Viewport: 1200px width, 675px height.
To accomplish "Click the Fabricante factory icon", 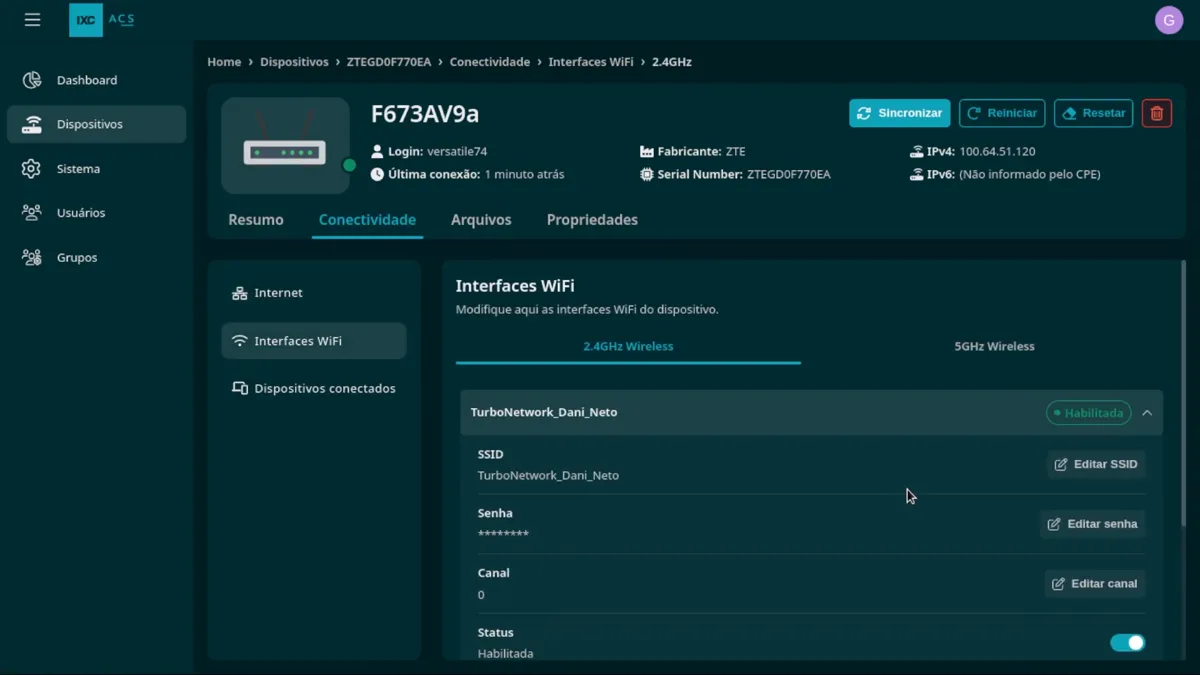I will [647, 152].
